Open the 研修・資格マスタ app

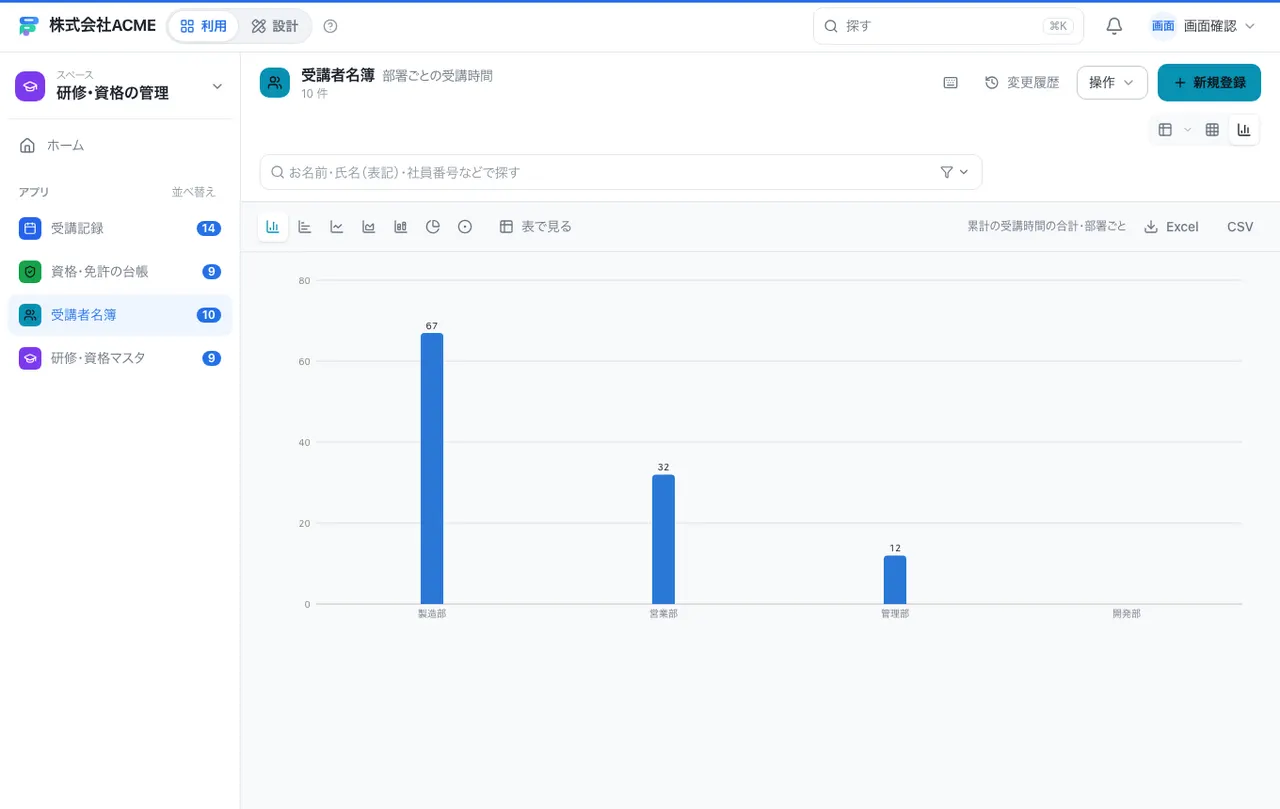pos(120,358)
